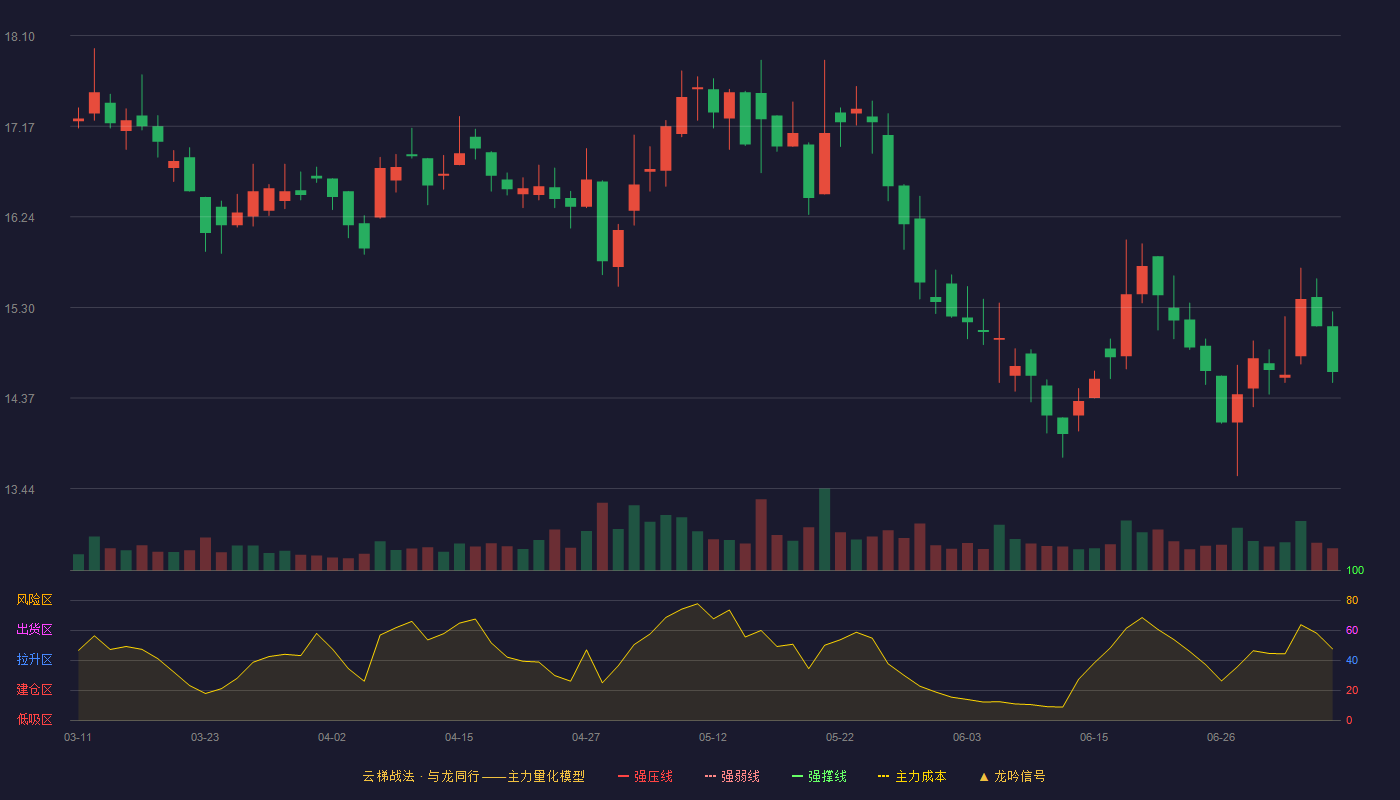Image resolution: width=1400 pixels, height=800 pixels.
Task: Toggle the 龙吟信号 legend entry
Action: [x=1011, y=776]
